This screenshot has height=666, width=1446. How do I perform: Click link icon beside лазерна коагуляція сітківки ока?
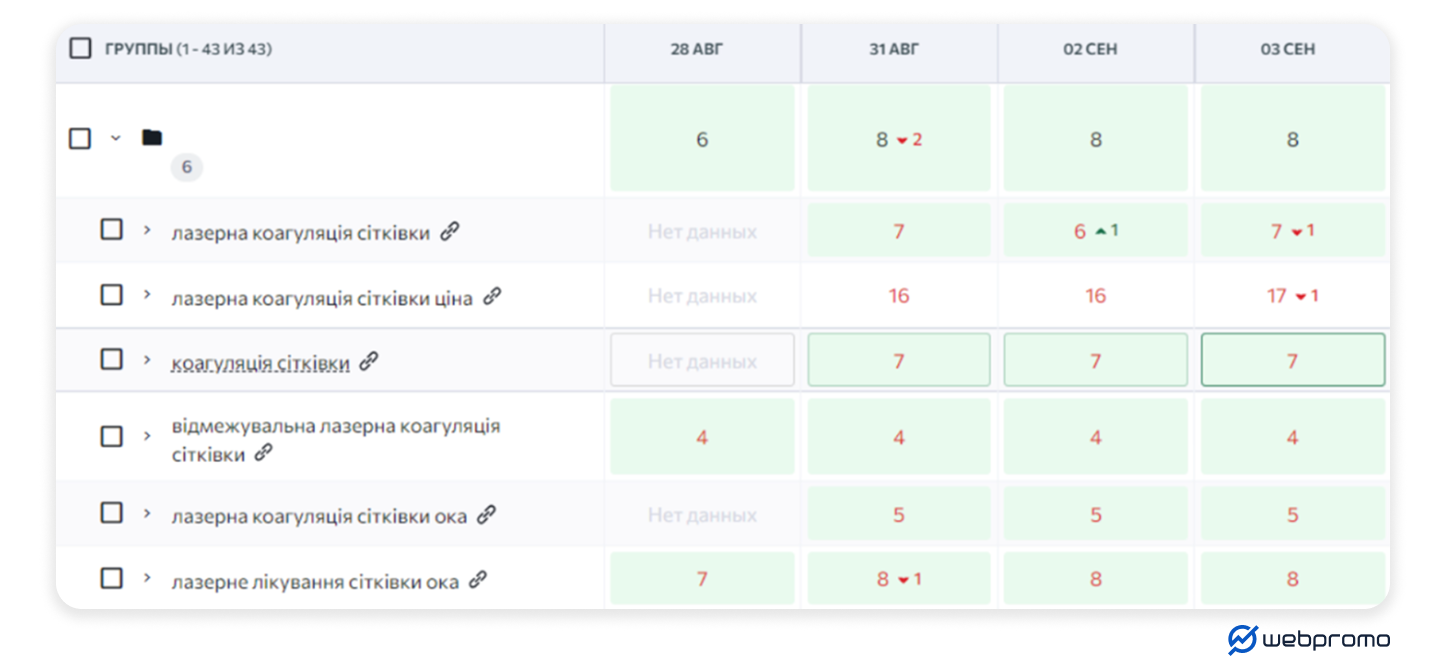click(486, 515)
